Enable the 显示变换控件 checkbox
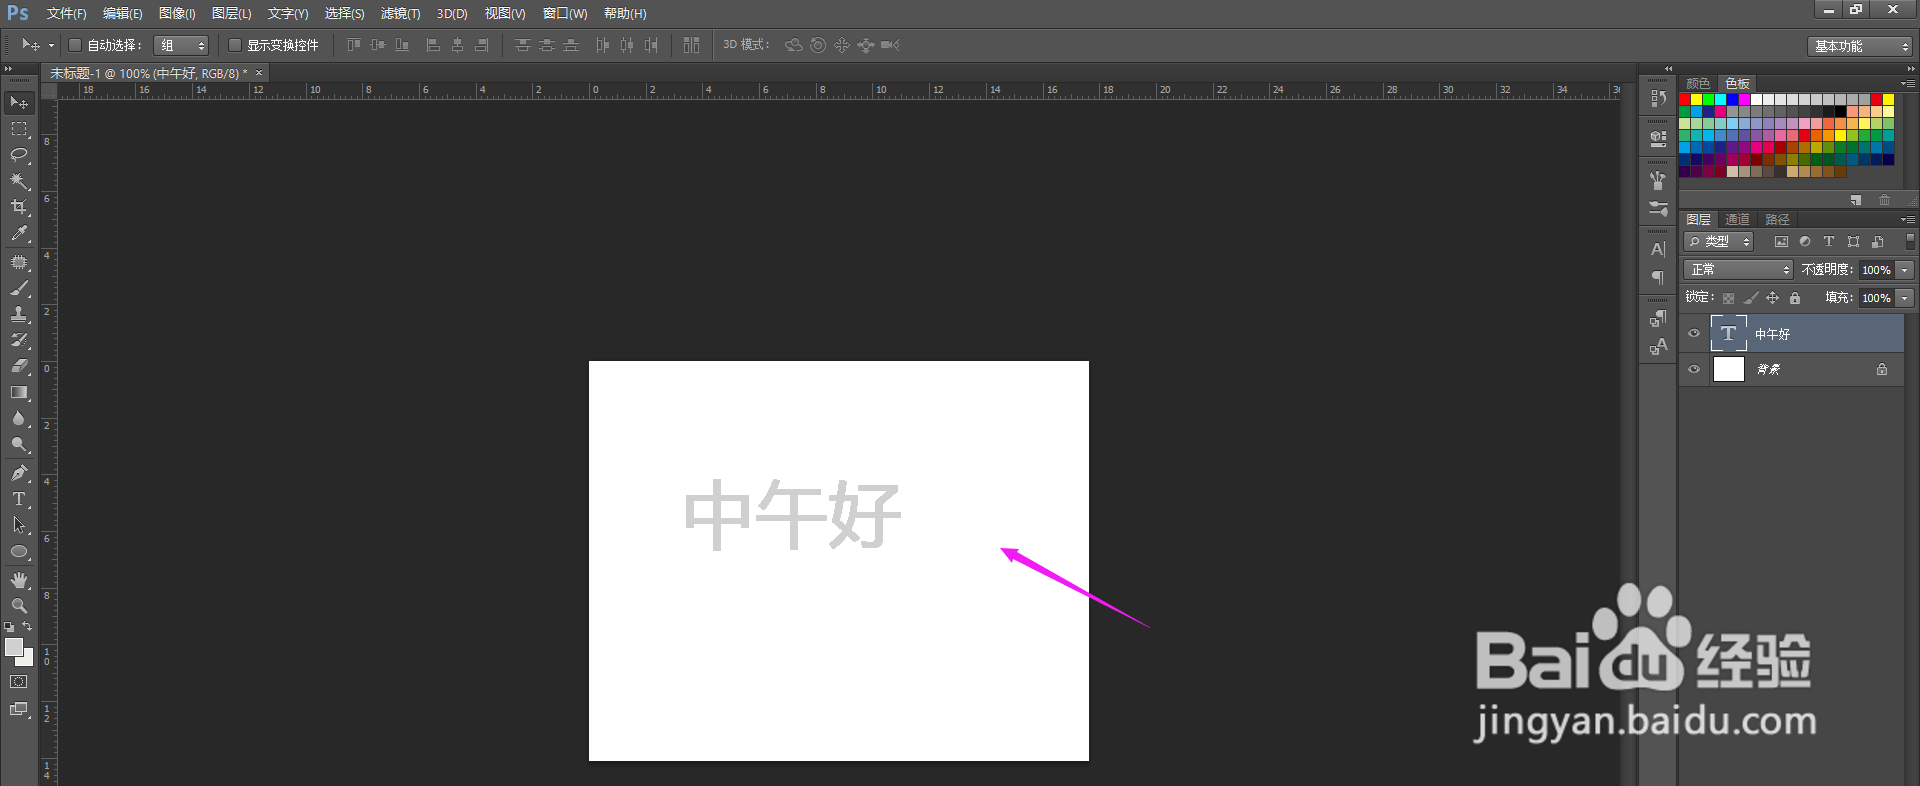This screenshot has width=1920, height=786. [235, 45]
